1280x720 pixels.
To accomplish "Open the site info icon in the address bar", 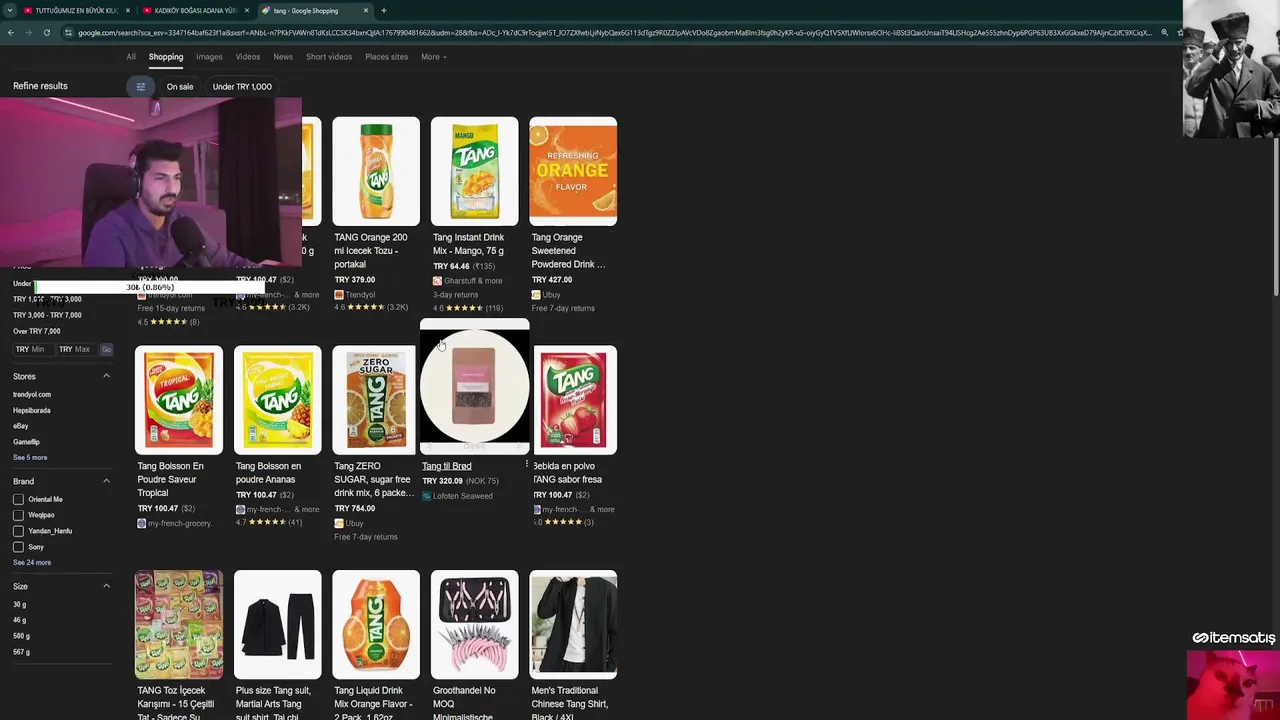I will pos(68,33).
